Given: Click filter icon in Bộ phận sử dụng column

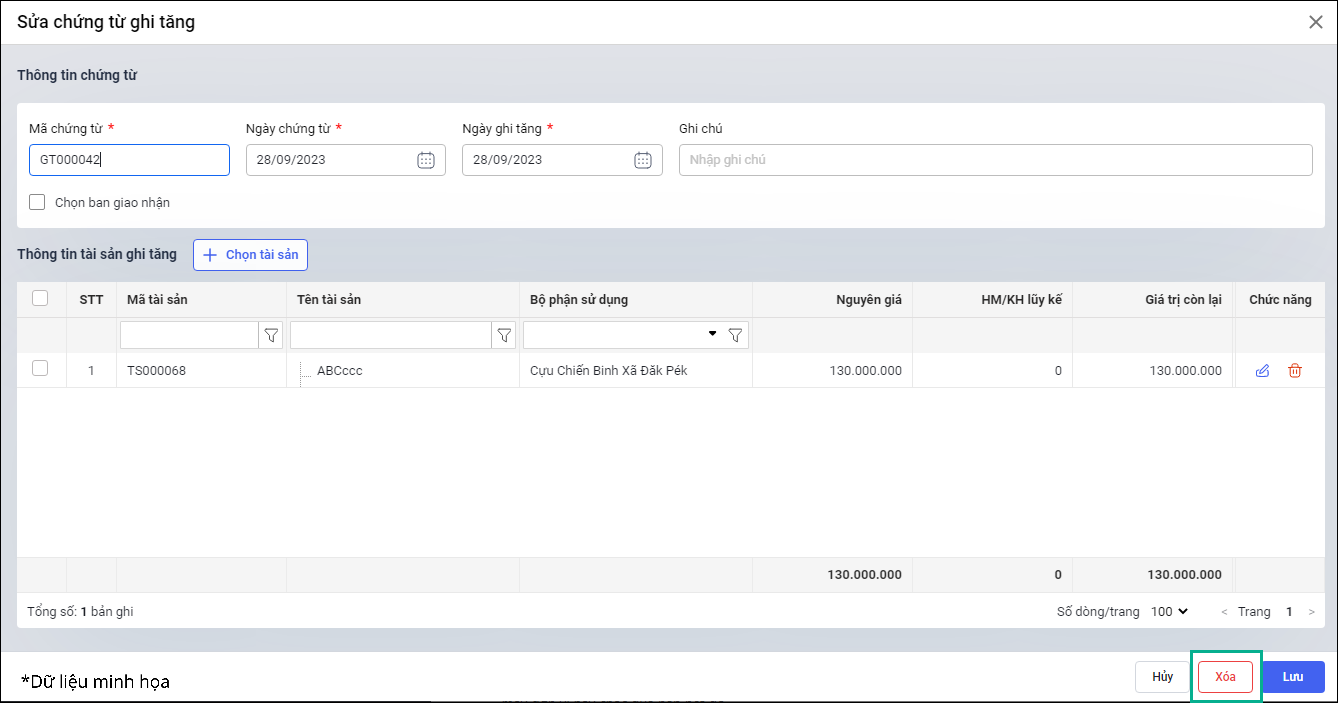Looking at the screenshot, I should 735,335.
